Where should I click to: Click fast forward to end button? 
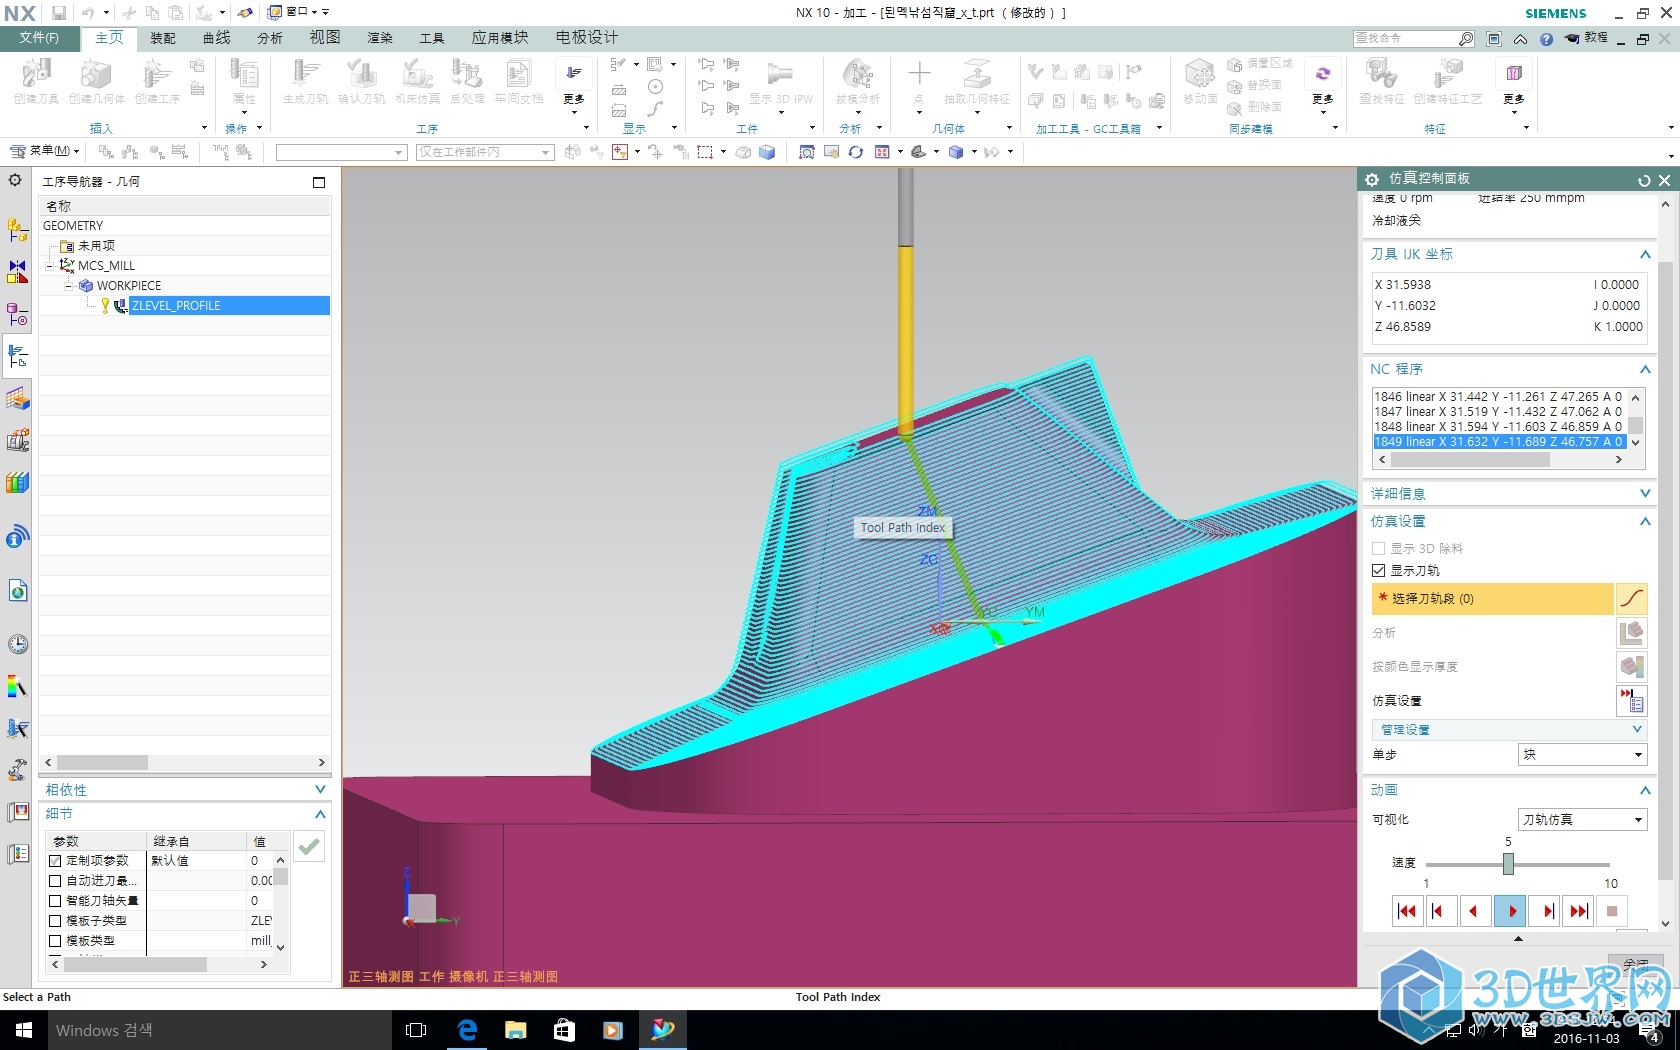pos(1579,911)
